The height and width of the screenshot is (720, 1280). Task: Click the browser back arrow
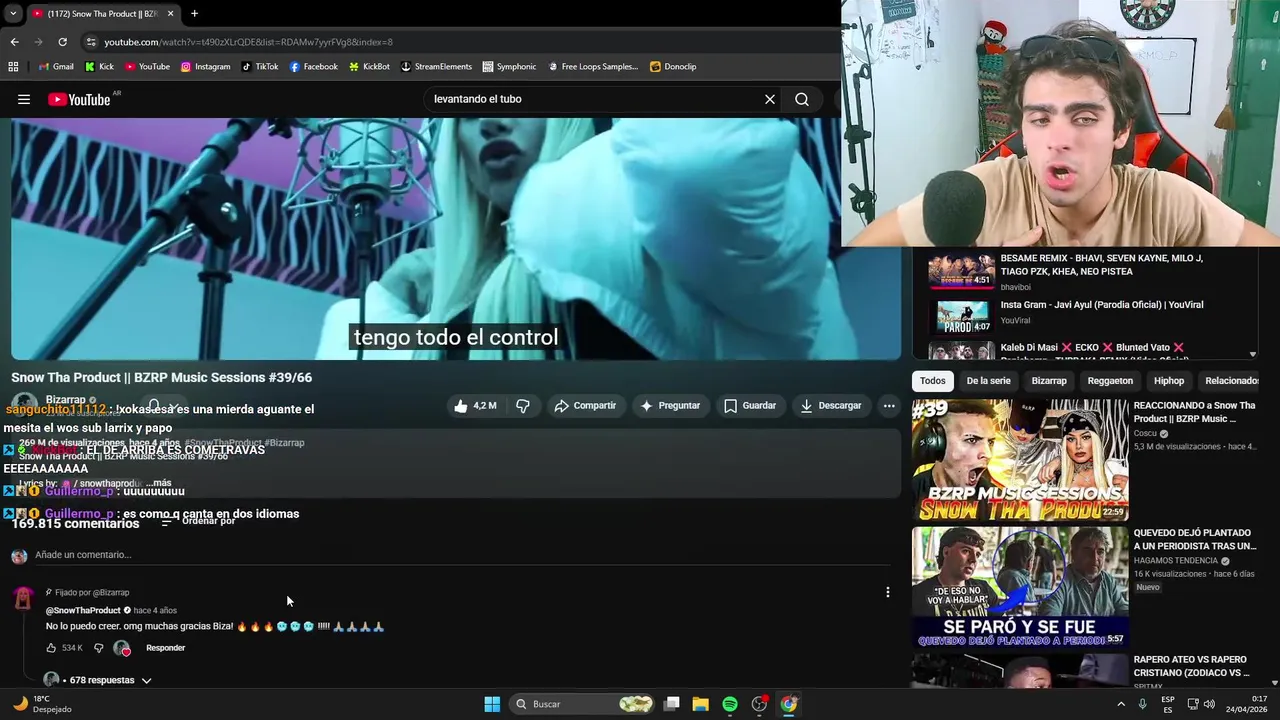point(14,42)
